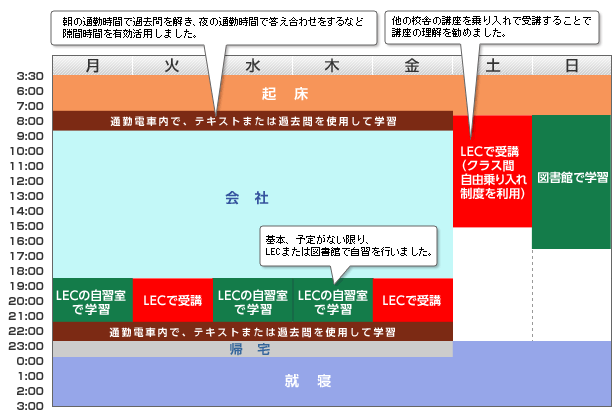Screen dimensions: 614x418
Task: Select the orange 起床 wake-up block
Action: (285, 94)
